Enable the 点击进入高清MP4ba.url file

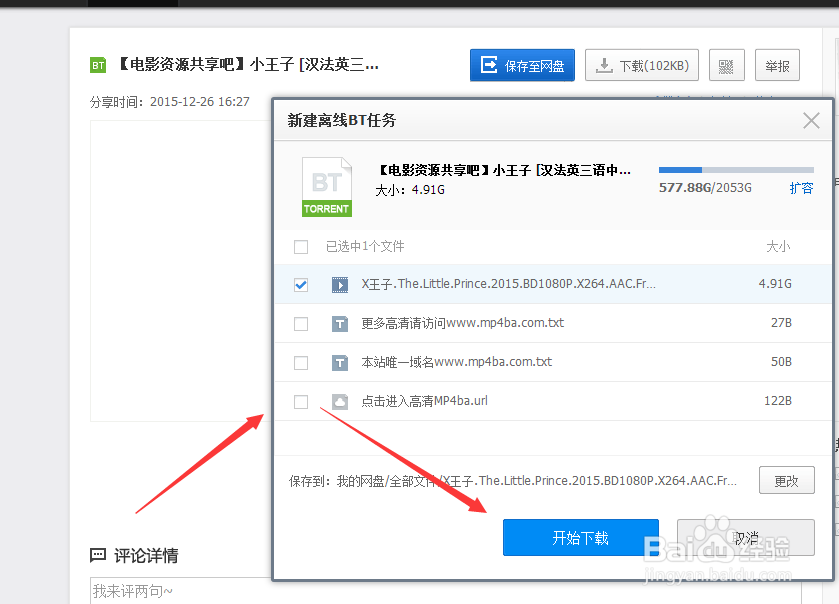pyautogui.click(x=301, y=401)
